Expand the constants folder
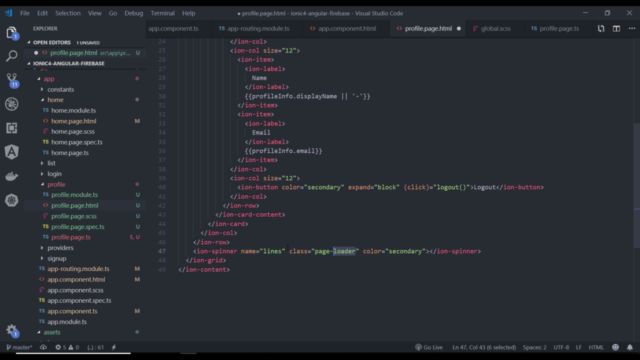This screenshot has height=360, width=640. [x=60, y=89]
